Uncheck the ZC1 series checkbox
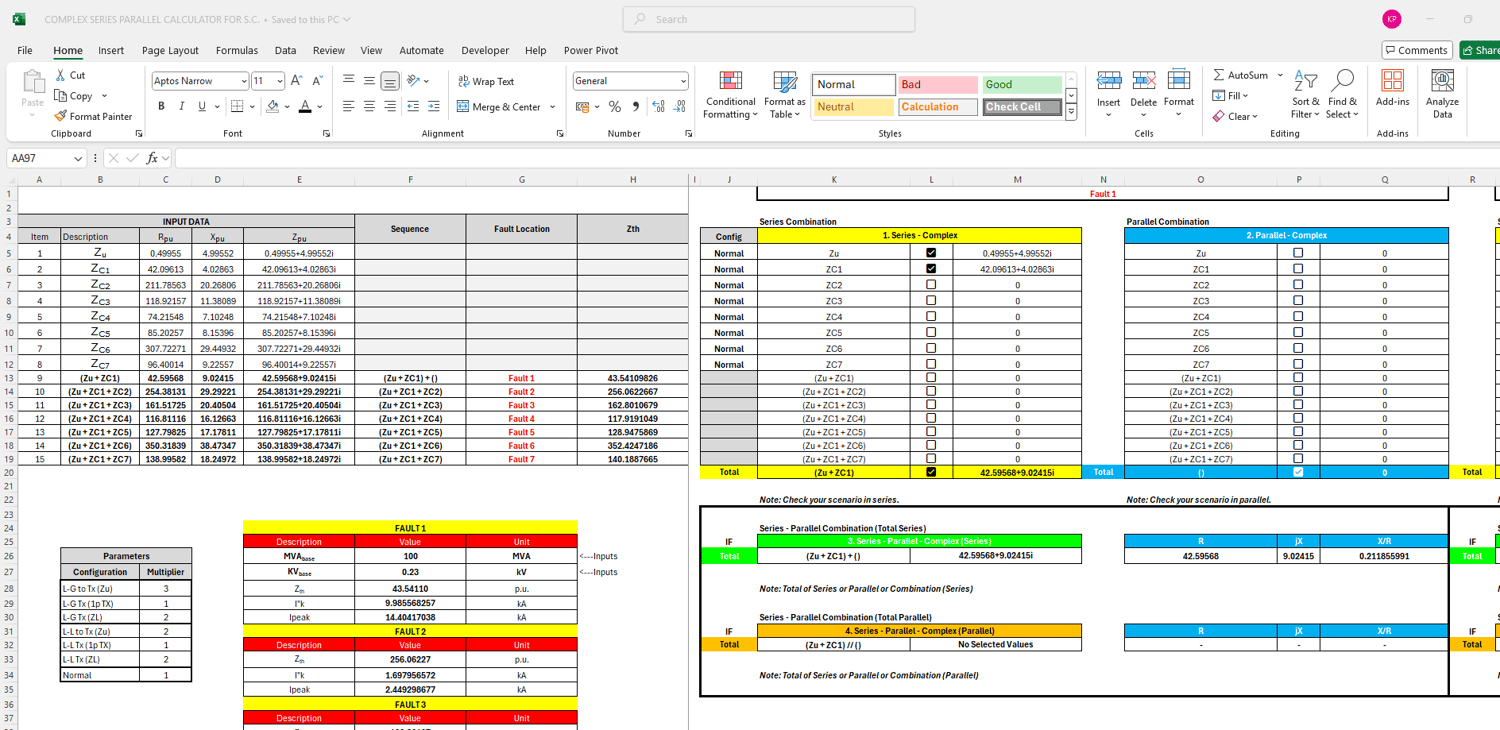Screen dimensions: 1500x730 pos(931,269)
